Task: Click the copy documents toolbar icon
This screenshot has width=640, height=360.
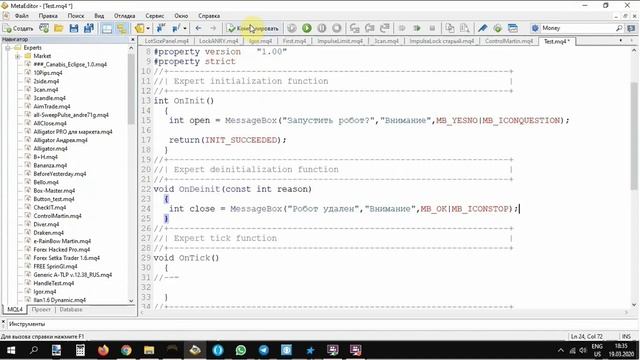Action: tap(450, 28)
